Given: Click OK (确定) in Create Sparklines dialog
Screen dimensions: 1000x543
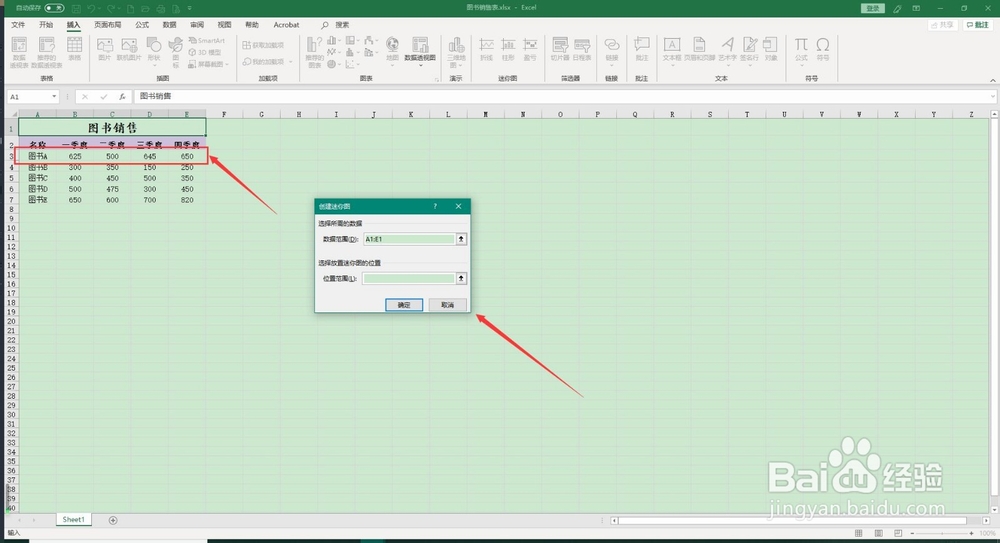Looking at the screenshot, I should pyautogui.click(x=404, y=305).
